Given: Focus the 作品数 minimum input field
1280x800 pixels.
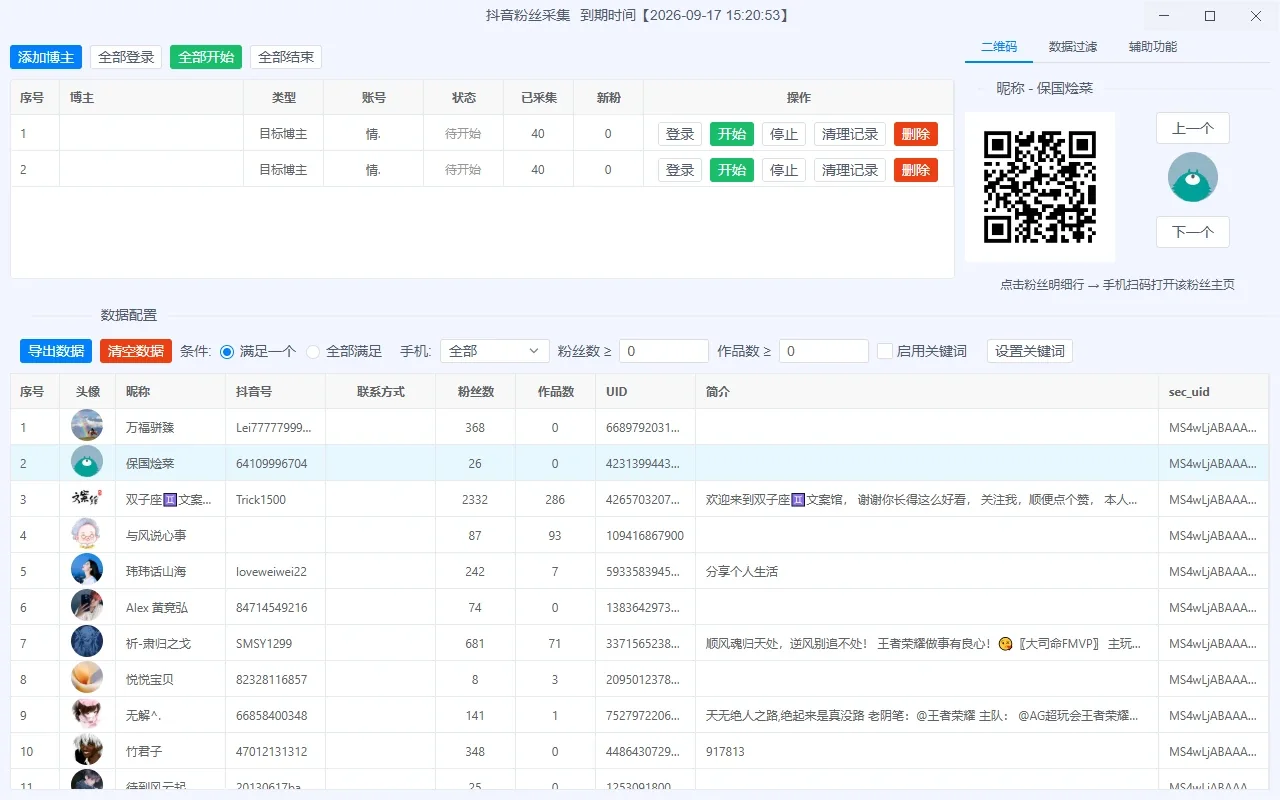Looking at the screenshot, I should pos(824,351).
